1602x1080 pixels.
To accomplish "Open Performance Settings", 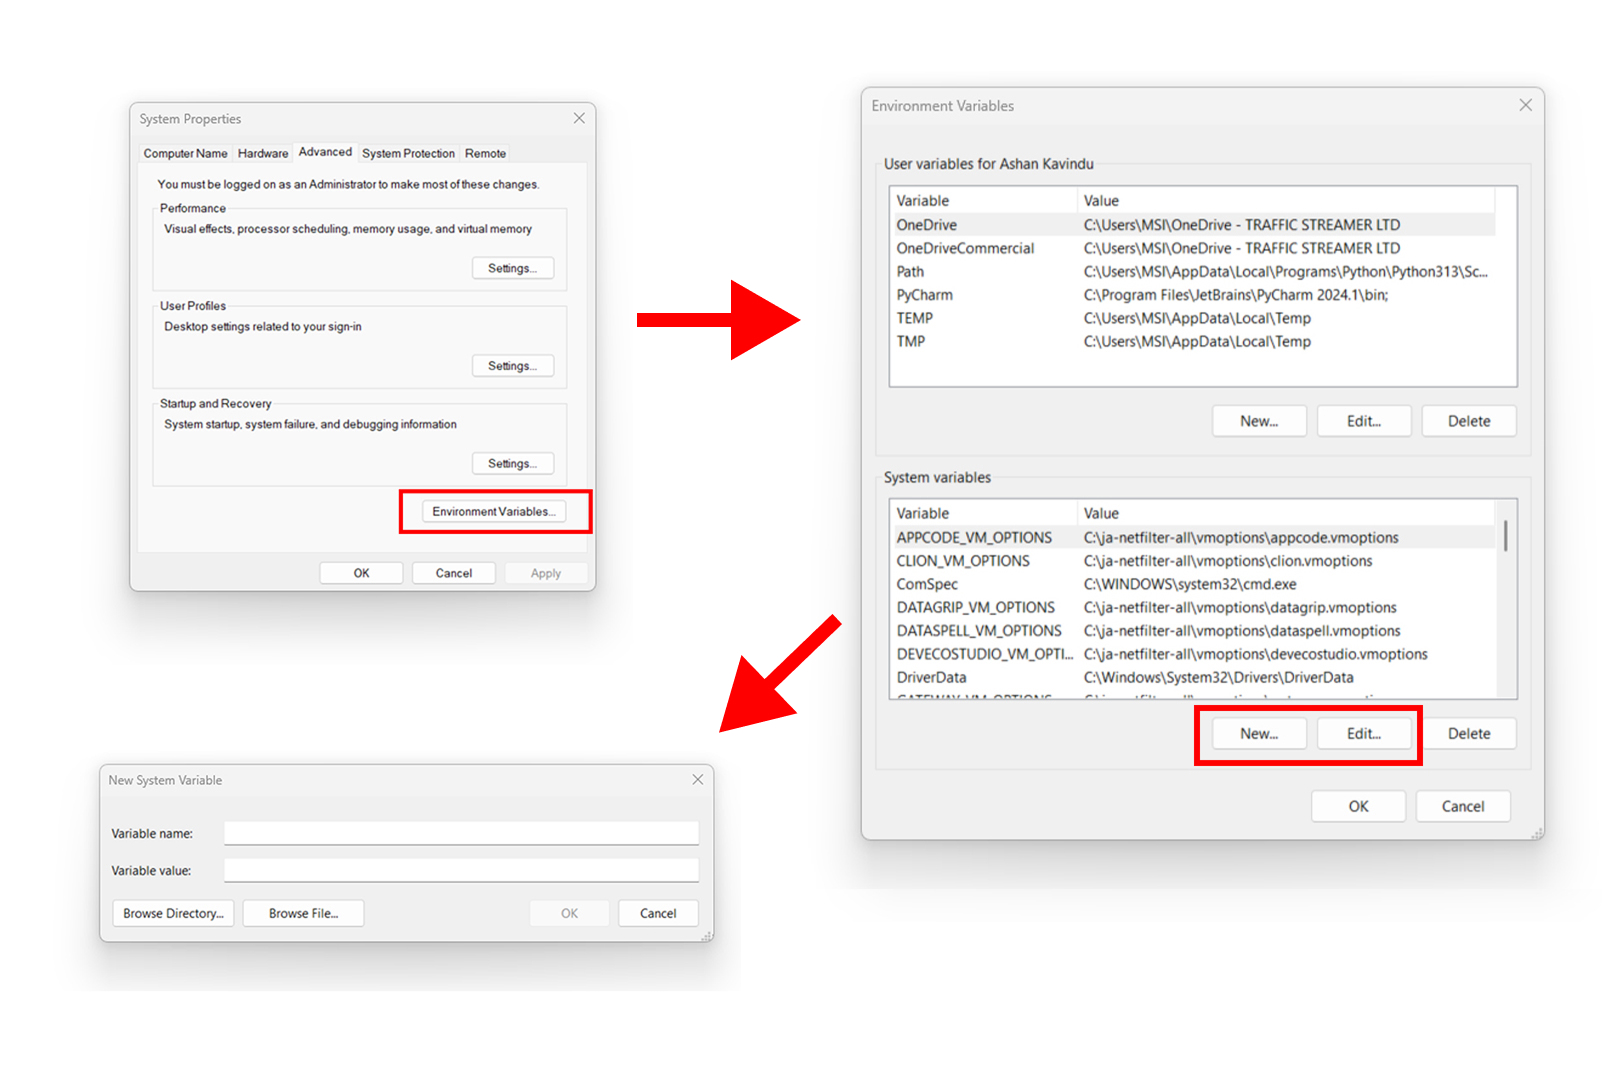I will coord(512,268).
